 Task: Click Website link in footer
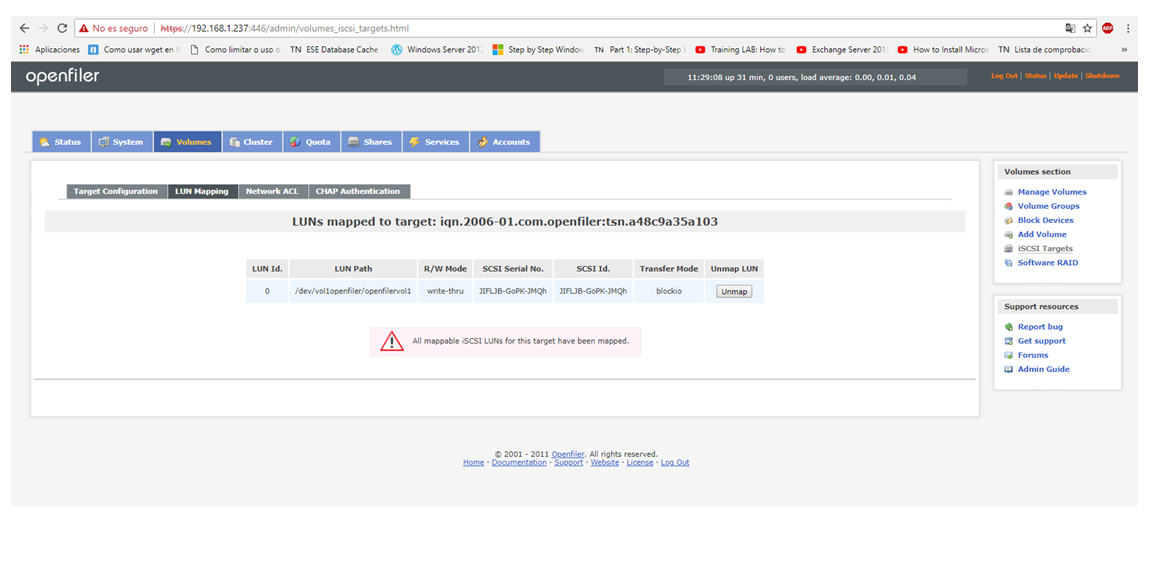[605, 463]
